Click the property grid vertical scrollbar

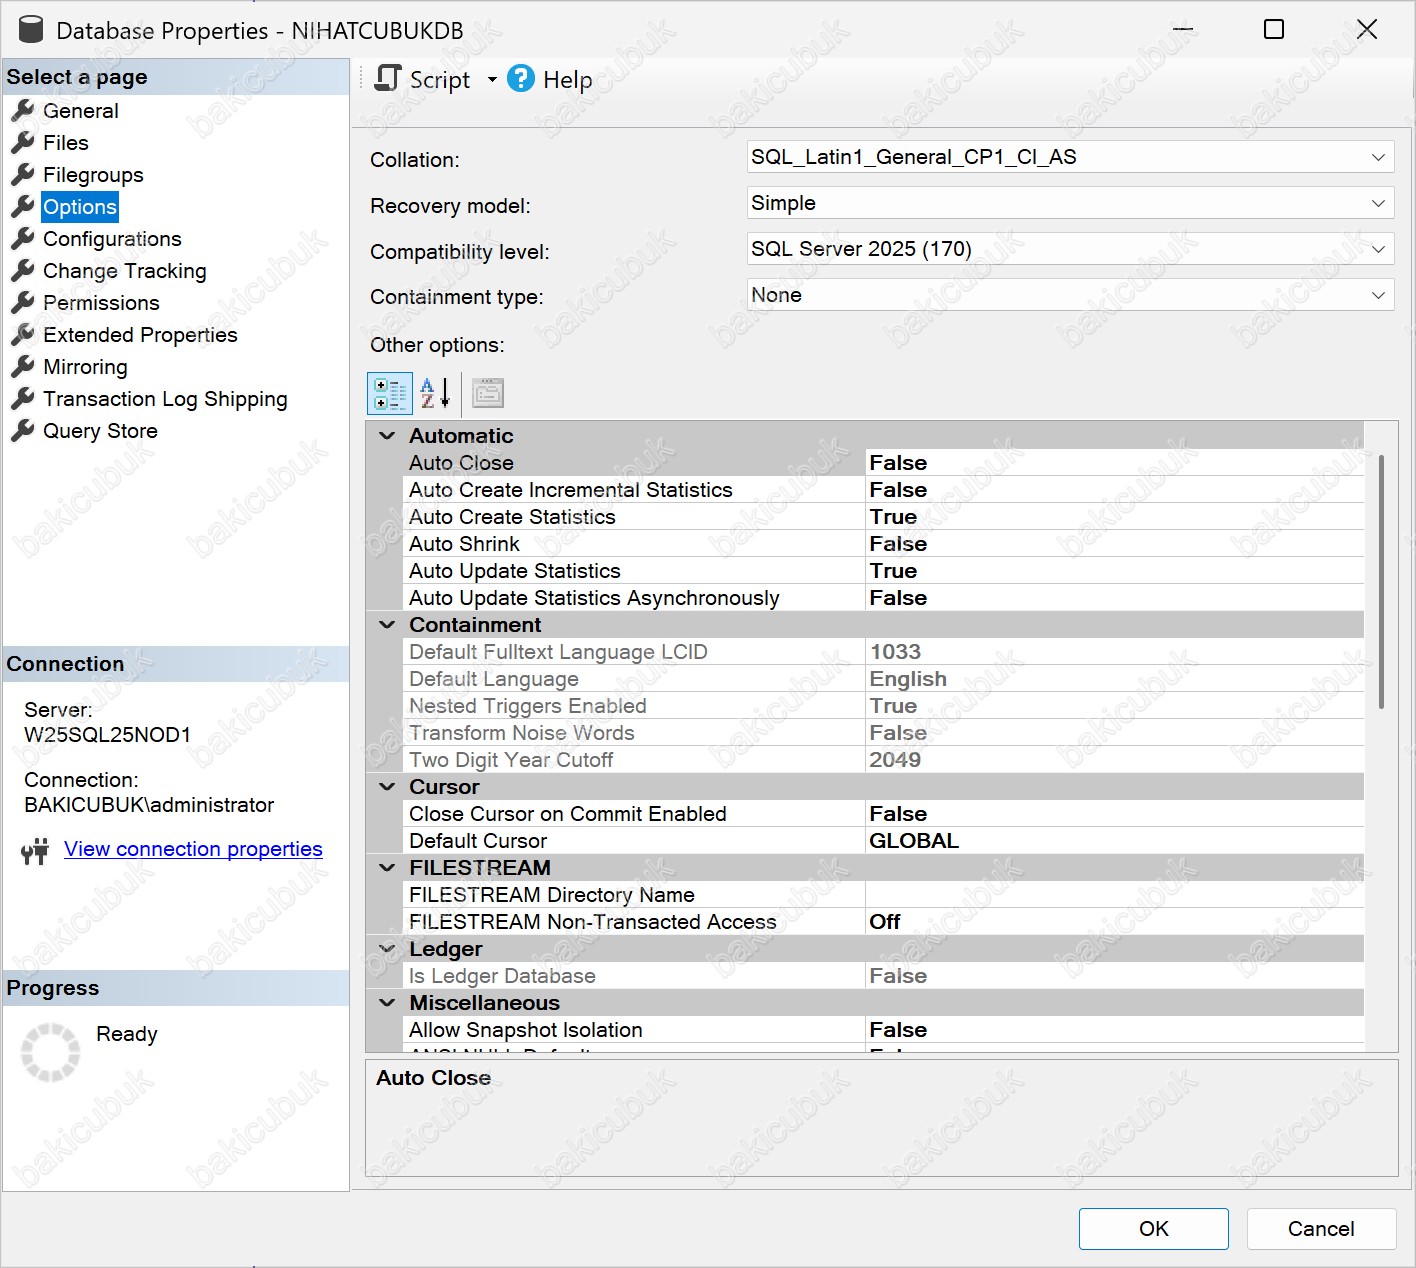pos(1381,580)
